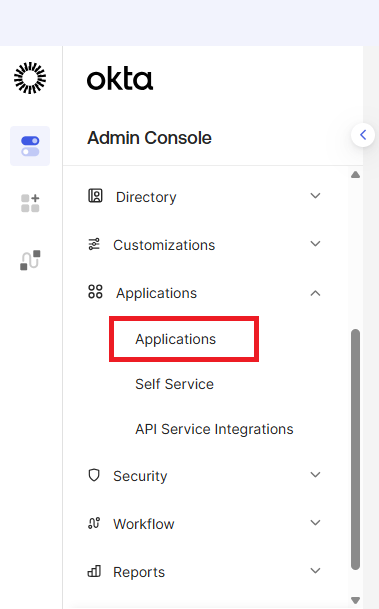This screenshot has height=609, width=379.
Task: Go to the Self Service link
Action: 174,384
